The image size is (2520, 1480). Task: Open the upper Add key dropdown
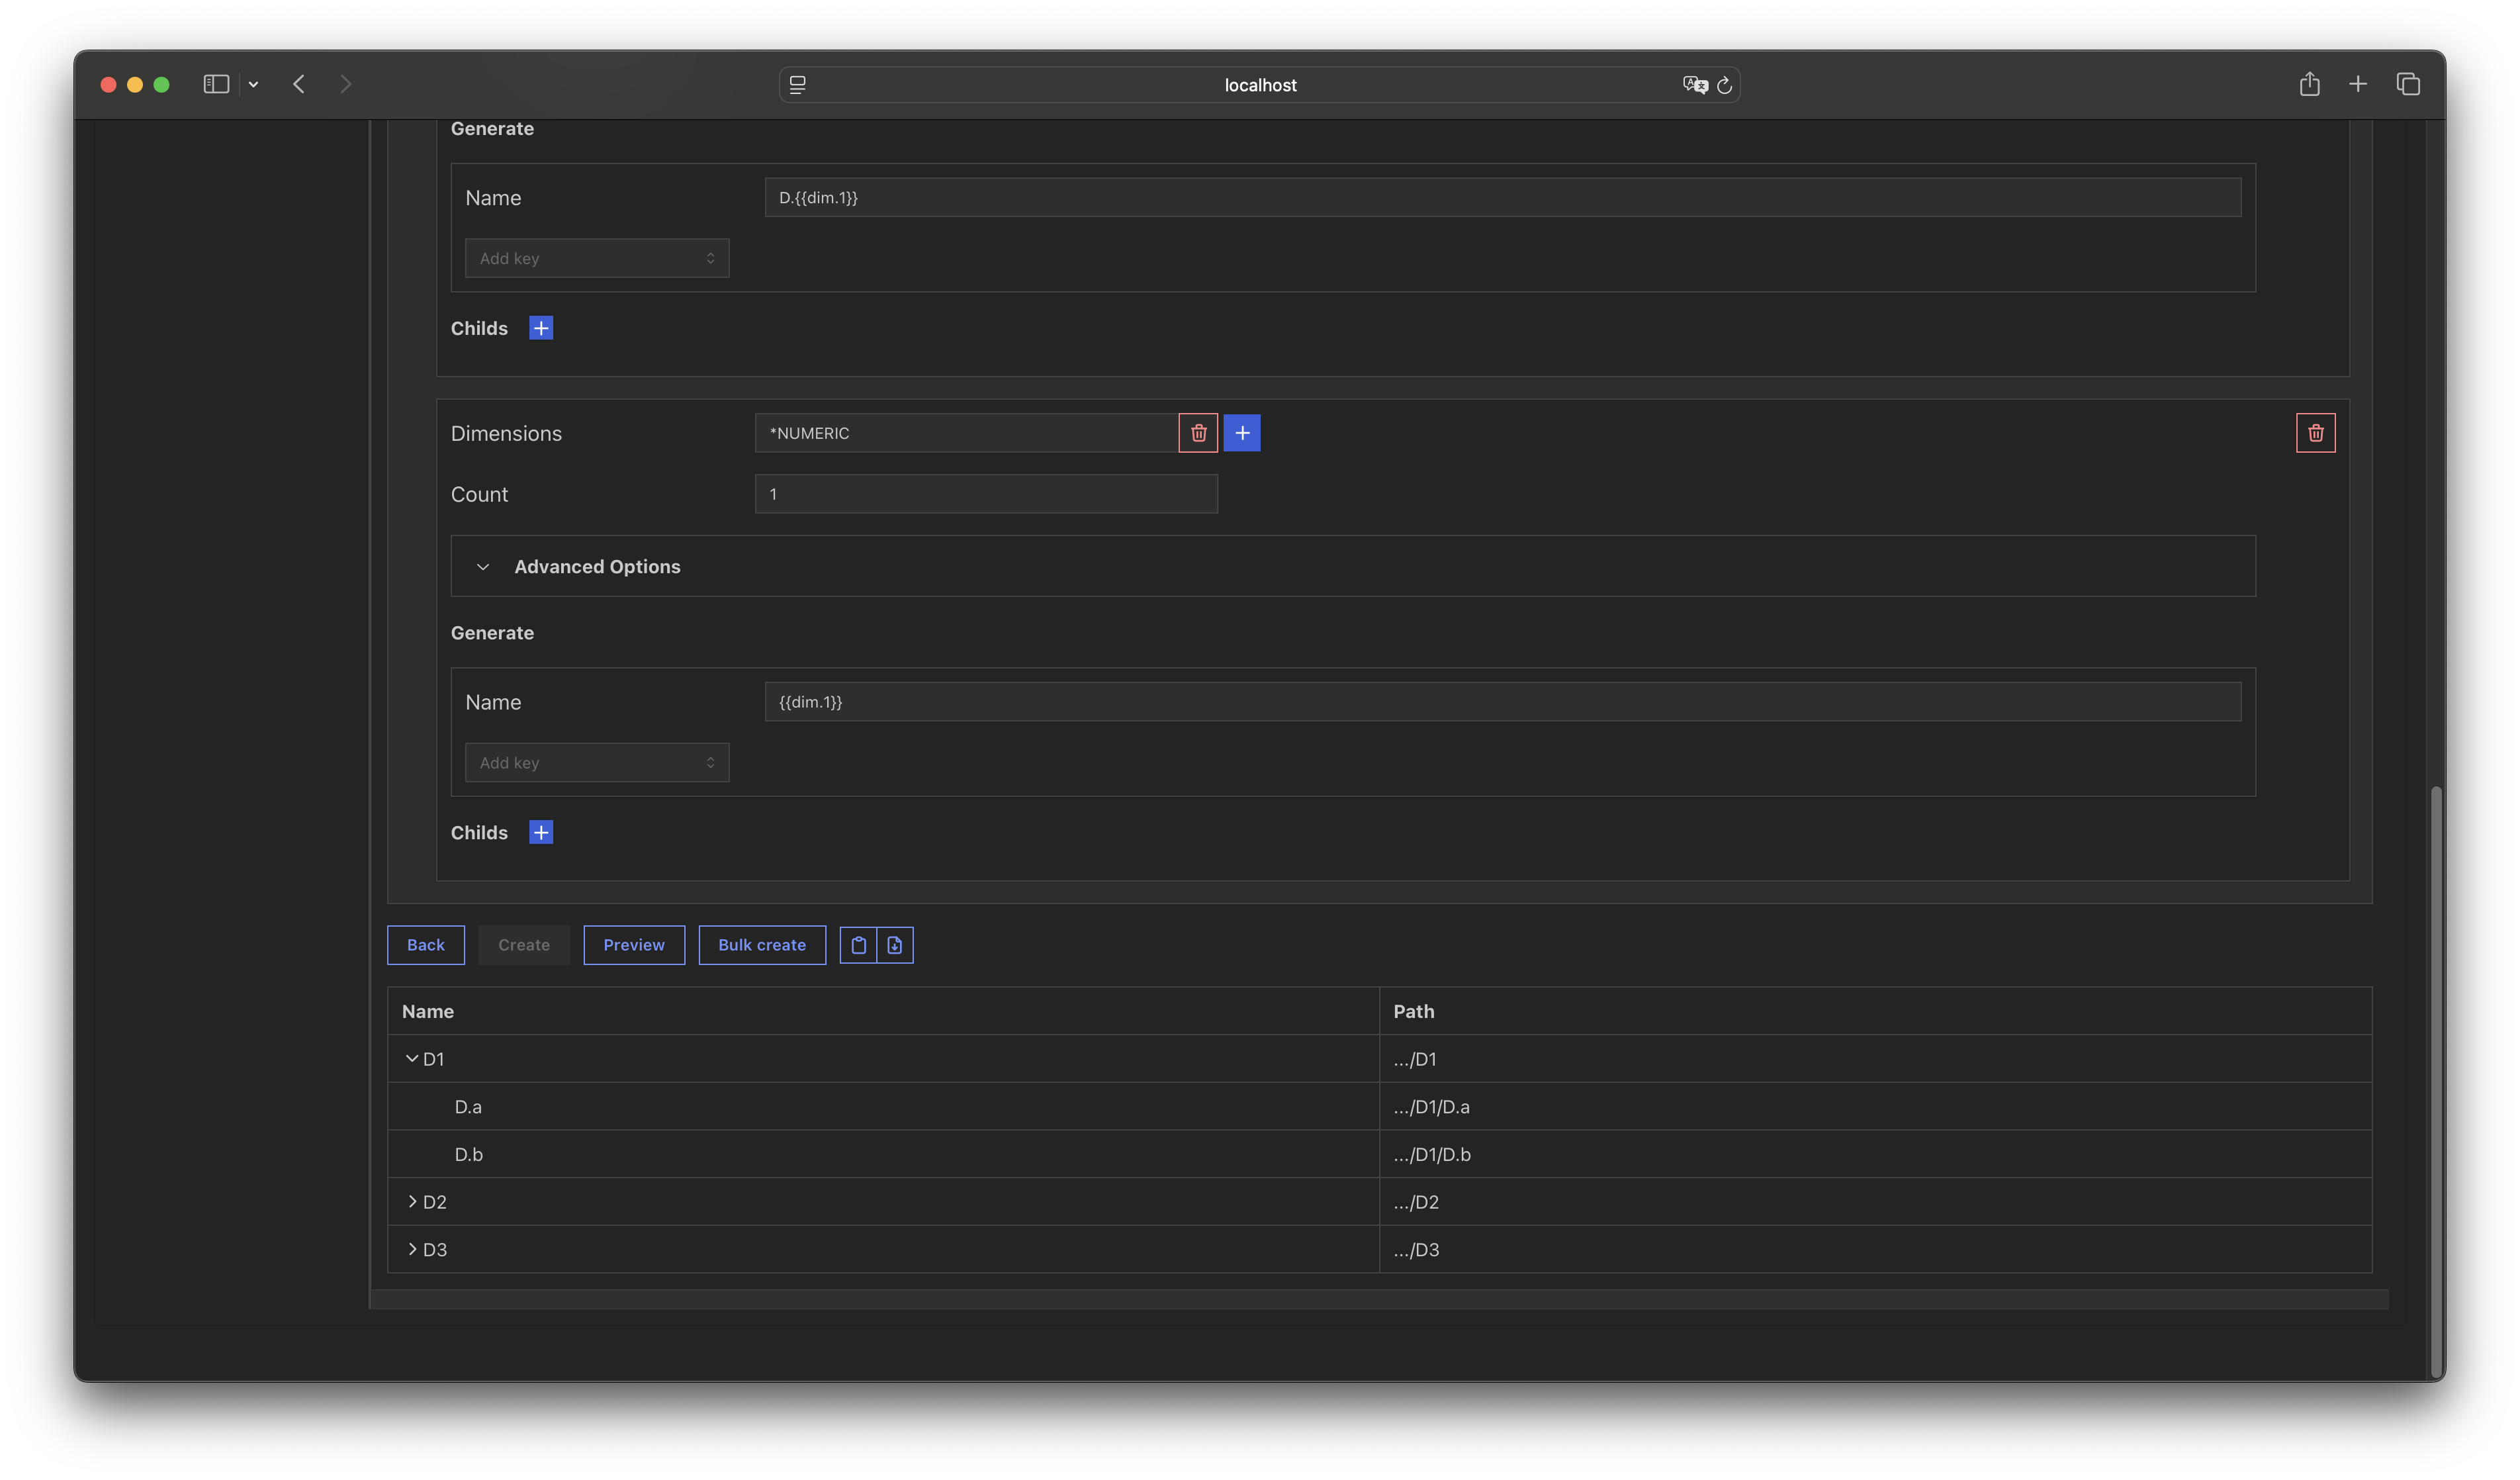click(597, 258)
